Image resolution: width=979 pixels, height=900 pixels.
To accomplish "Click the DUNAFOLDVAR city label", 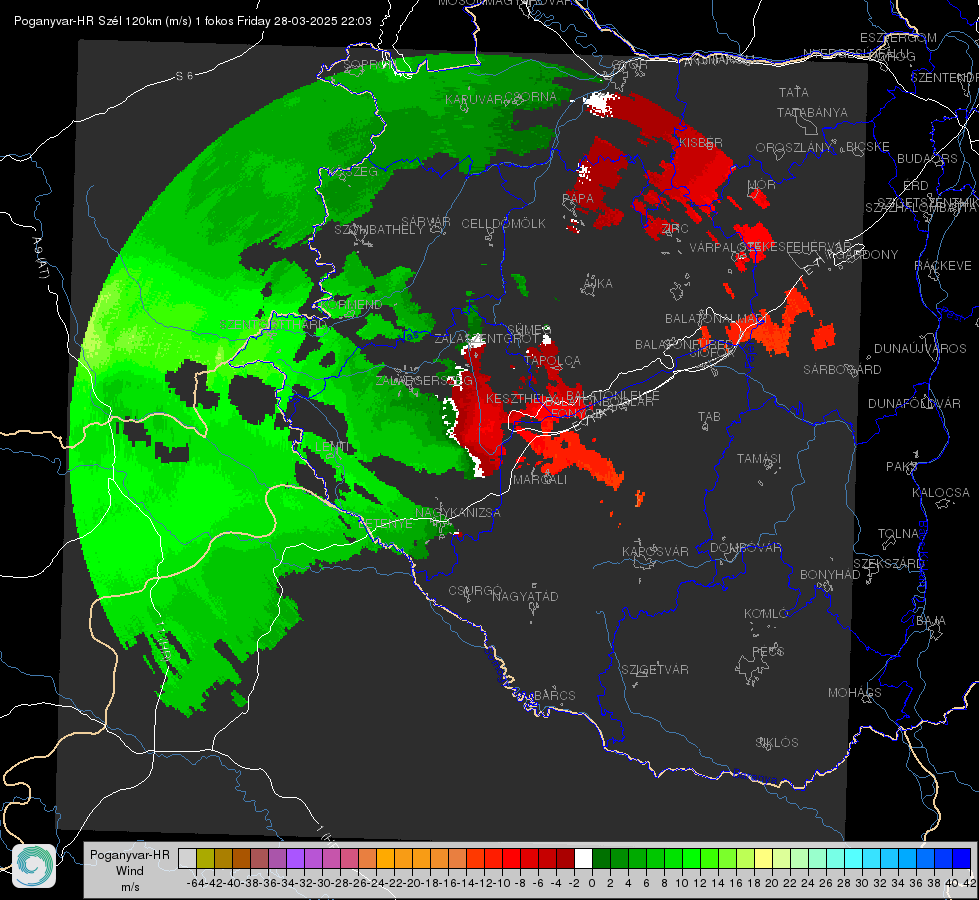I will 914,403.
